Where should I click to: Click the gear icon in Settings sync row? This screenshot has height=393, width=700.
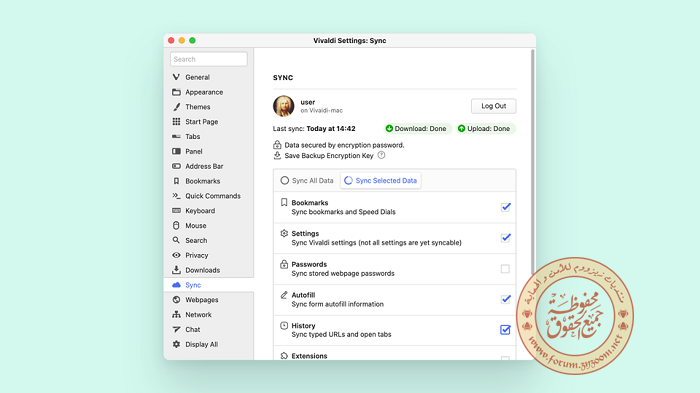pos(284,233)
